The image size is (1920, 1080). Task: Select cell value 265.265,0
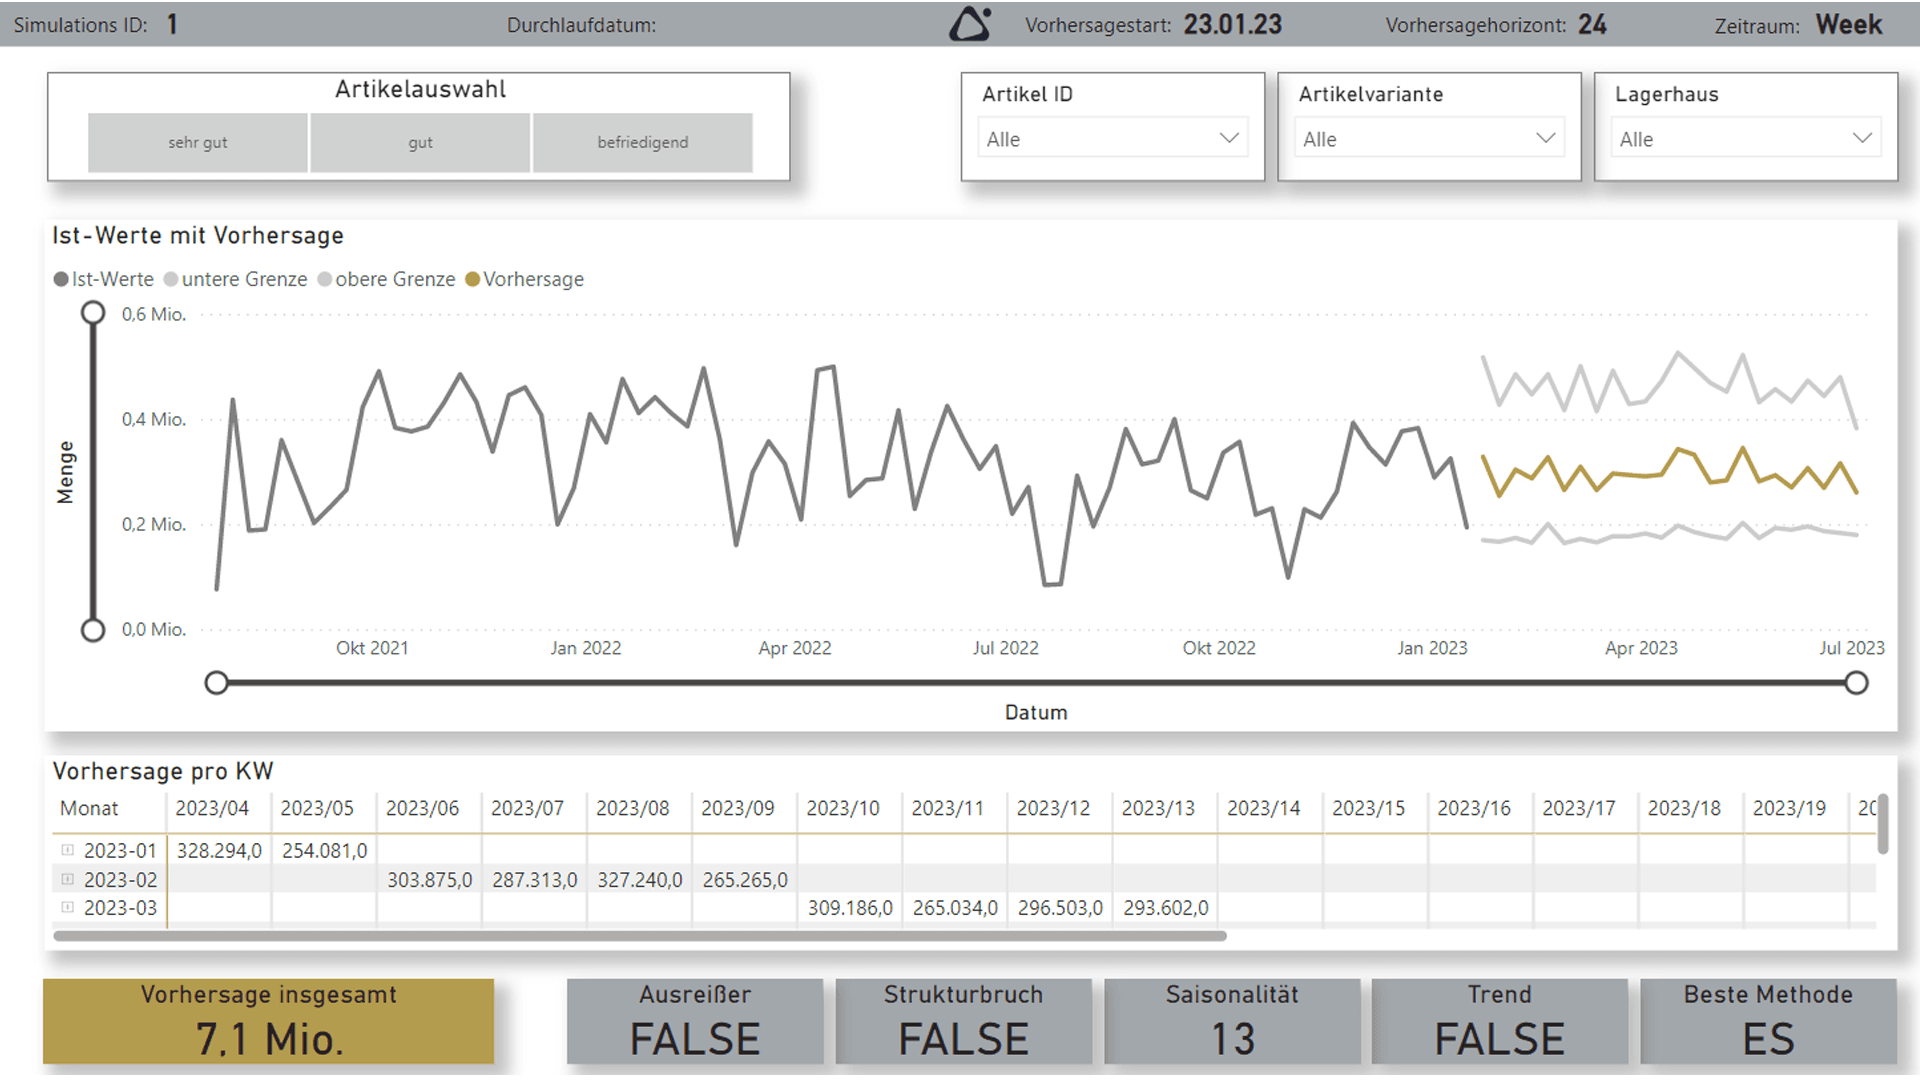pos(745,880)
